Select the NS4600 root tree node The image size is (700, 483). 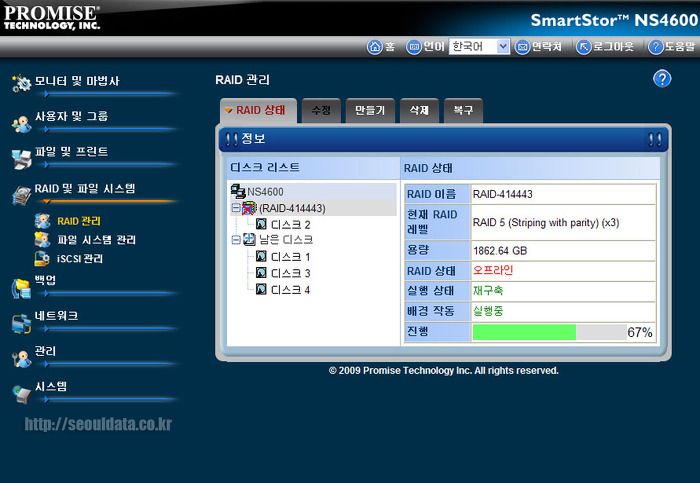pos(265,192)
